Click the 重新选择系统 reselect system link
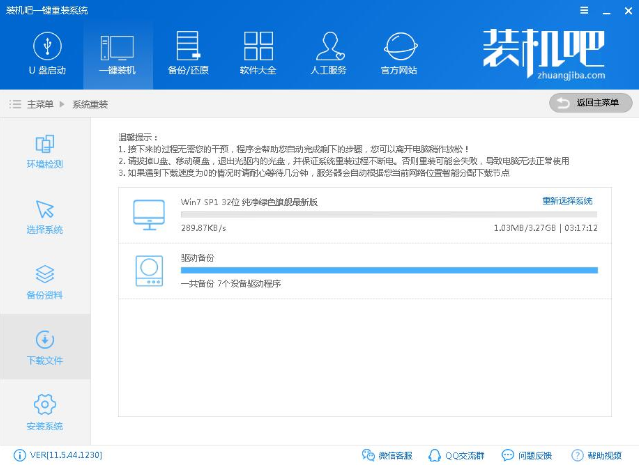The height and width of the screenshot is (468, 640). click(567, 201)
